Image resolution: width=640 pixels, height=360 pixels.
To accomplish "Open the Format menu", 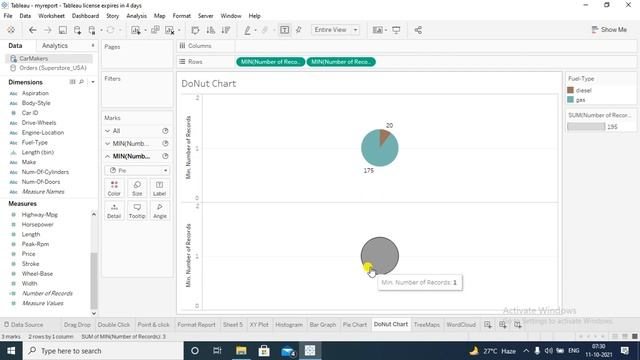I will point(182,16).
